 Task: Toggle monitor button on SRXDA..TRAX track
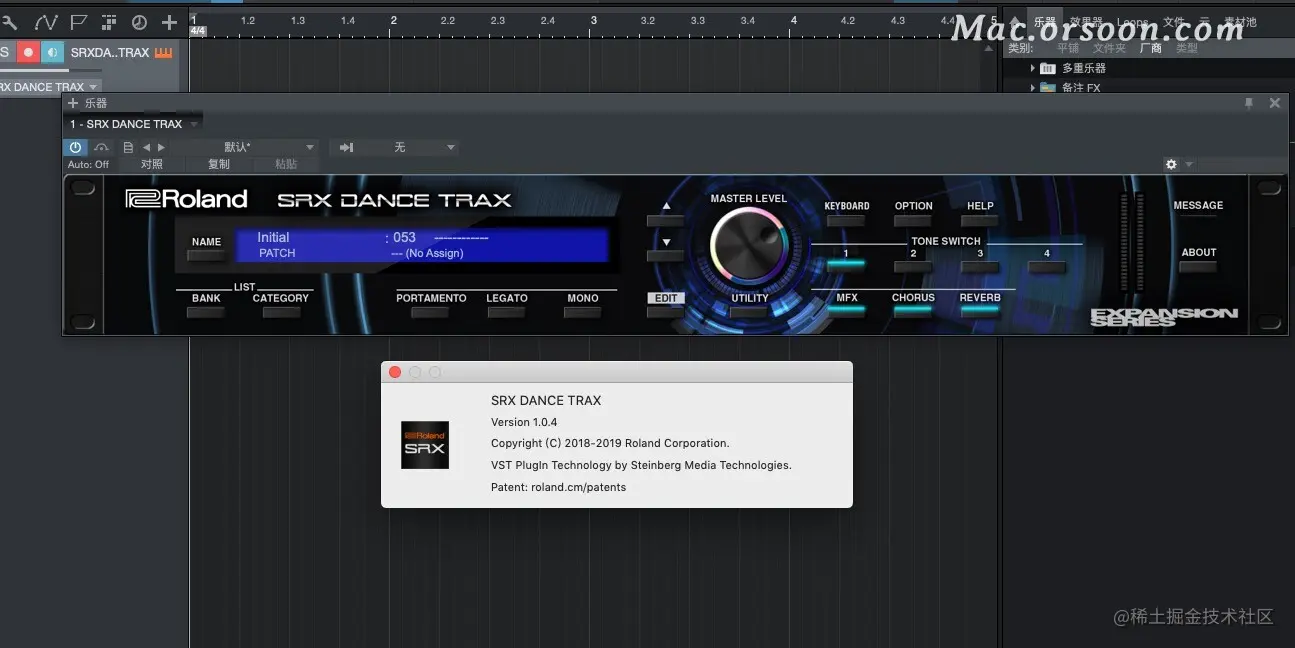52,52
